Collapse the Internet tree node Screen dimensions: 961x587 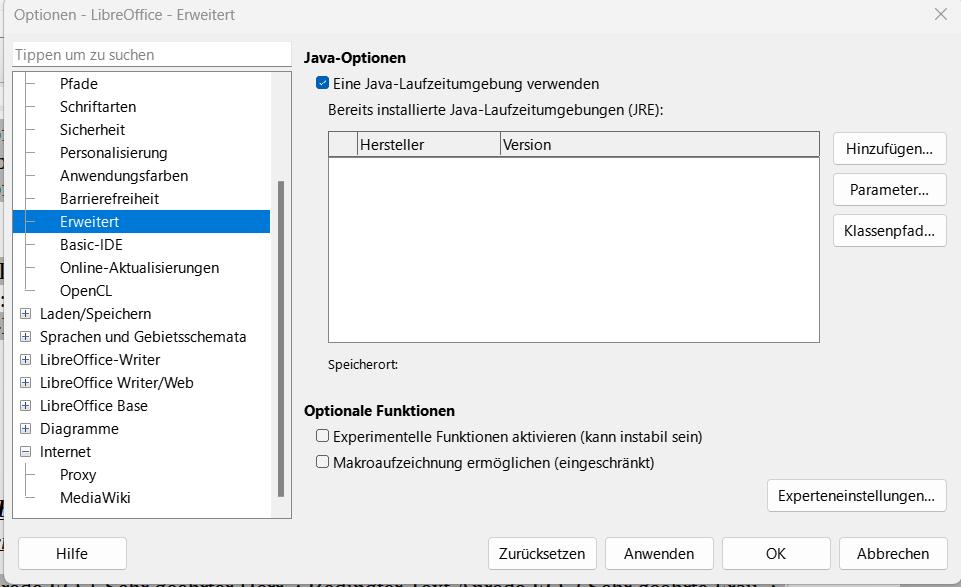25,452
